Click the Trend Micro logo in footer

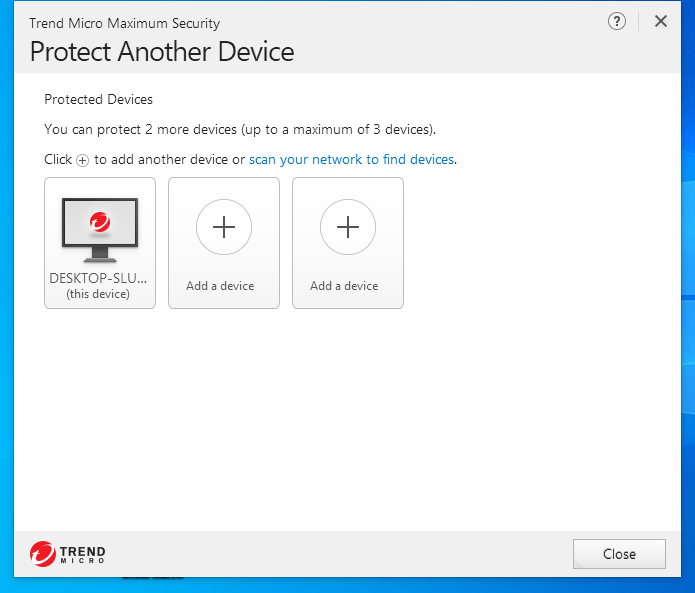click(x=68, y=554)
